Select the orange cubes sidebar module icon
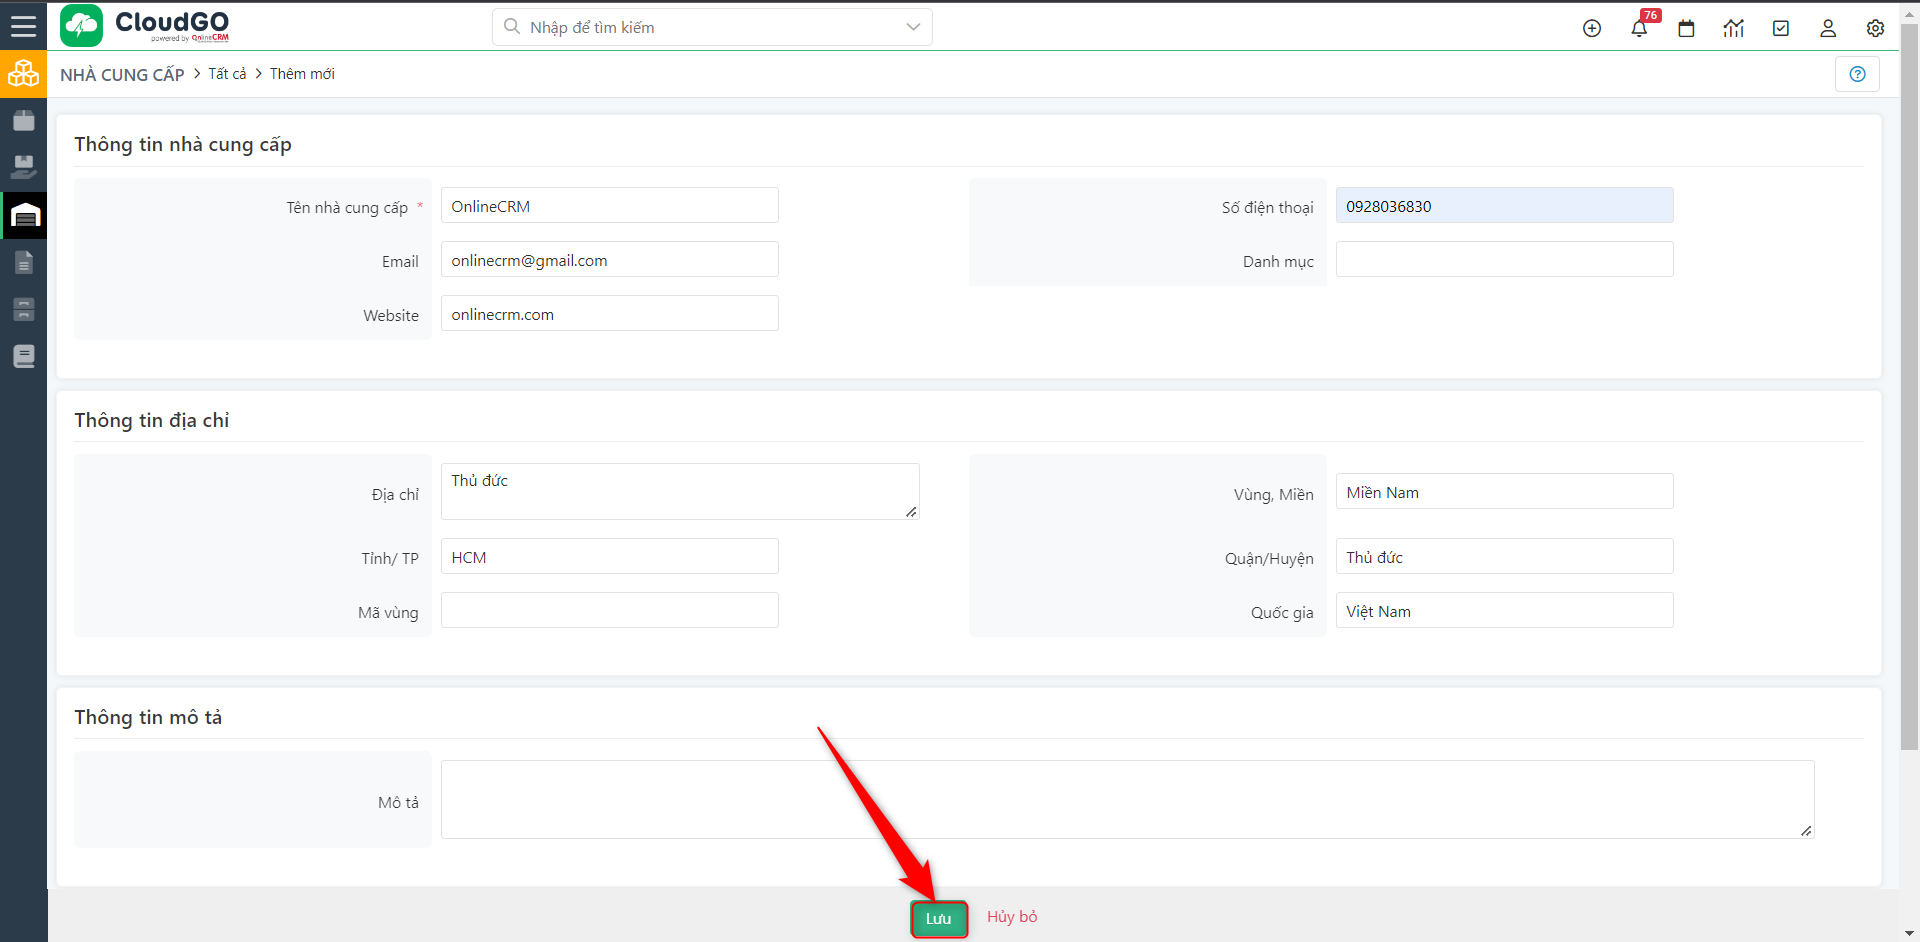 click(24, 74)
